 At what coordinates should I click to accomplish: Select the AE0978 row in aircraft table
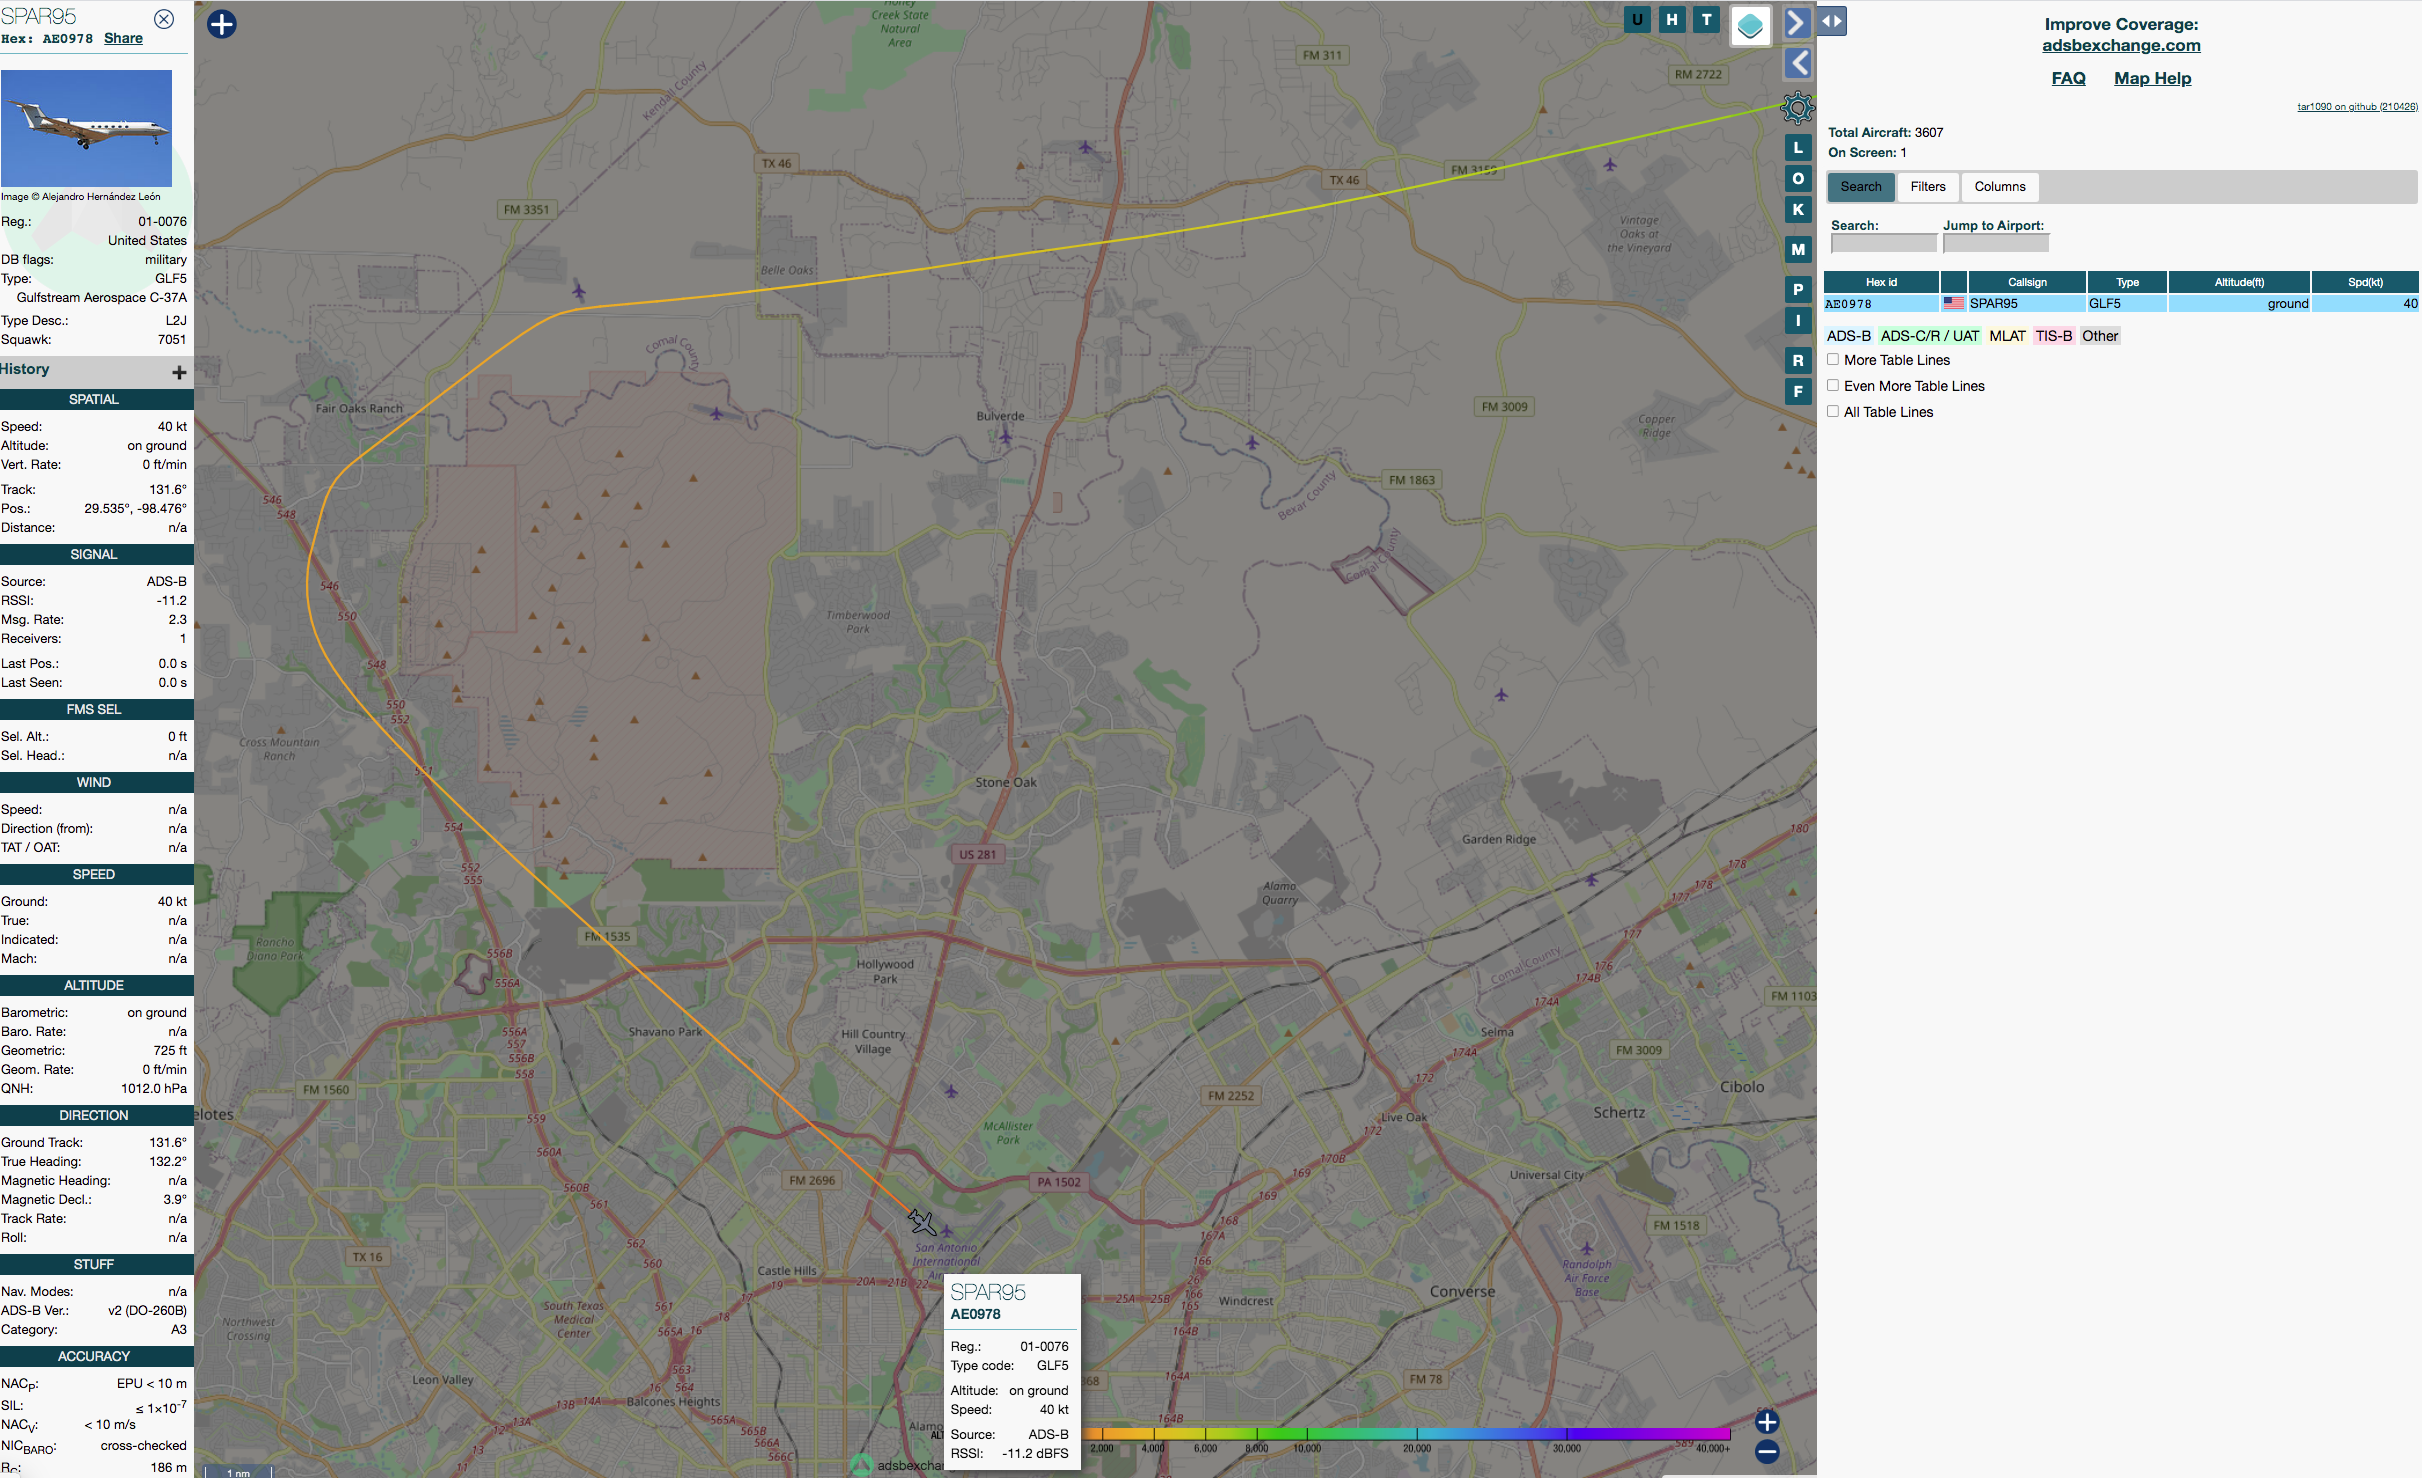tap(2121, 303)
